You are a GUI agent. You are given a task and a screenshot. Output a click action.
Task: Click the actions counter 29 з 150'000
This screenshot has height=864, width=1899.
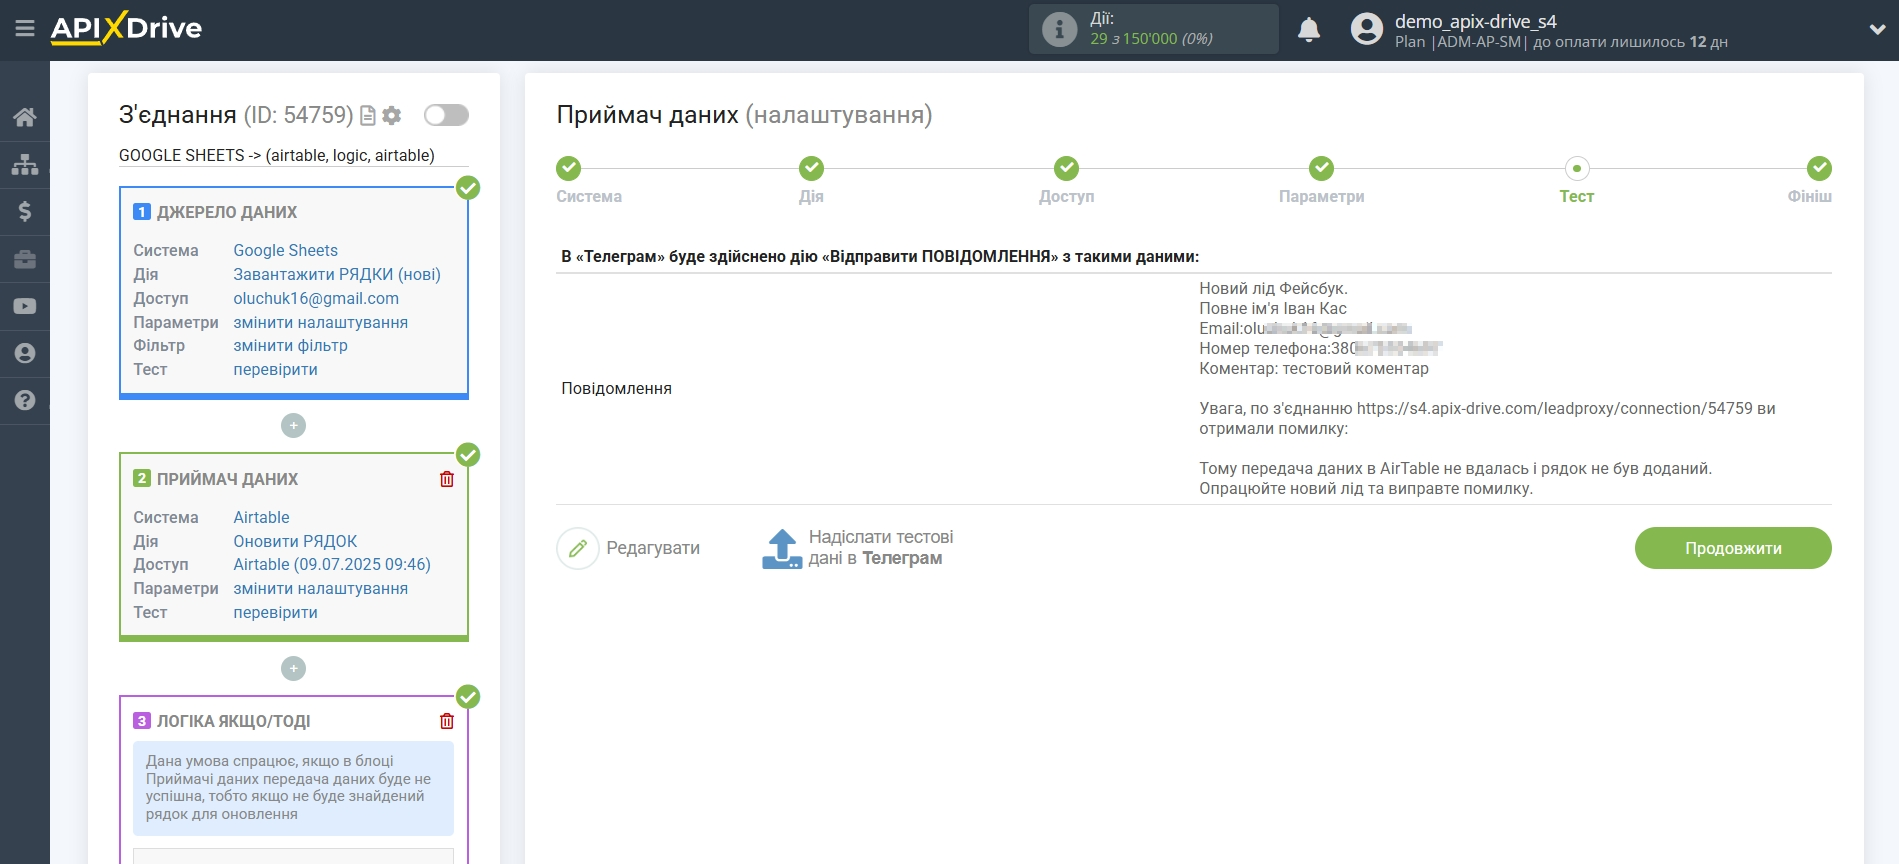[1151, 39]
